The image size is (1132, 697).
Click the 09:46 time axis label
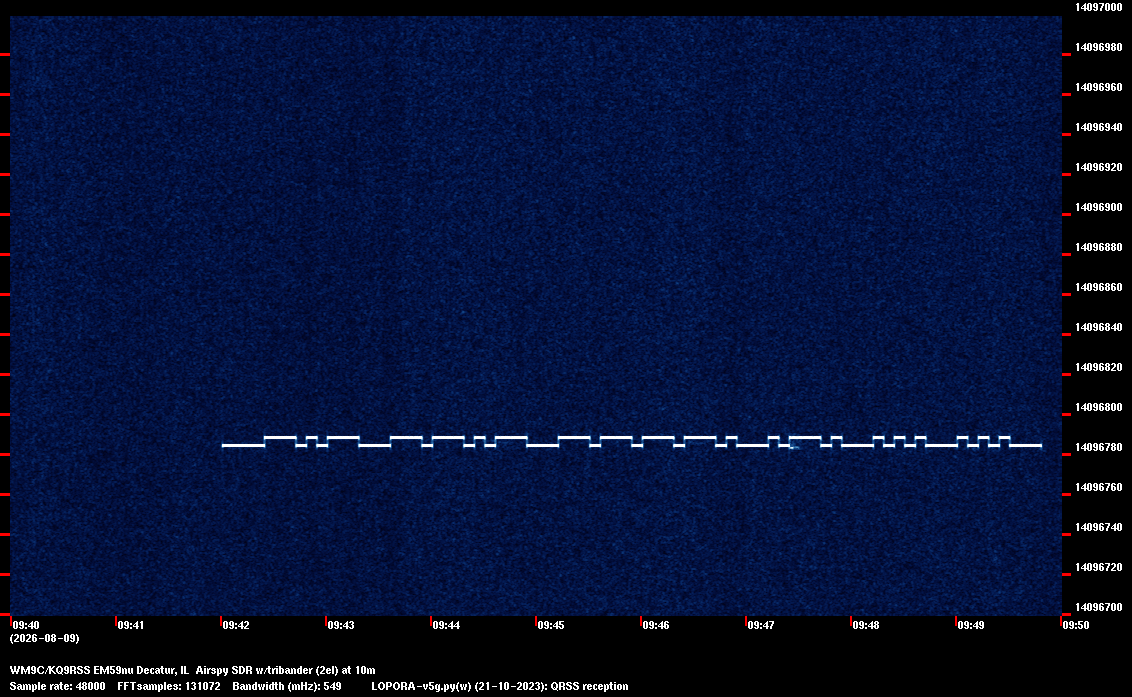click(656, 625)
